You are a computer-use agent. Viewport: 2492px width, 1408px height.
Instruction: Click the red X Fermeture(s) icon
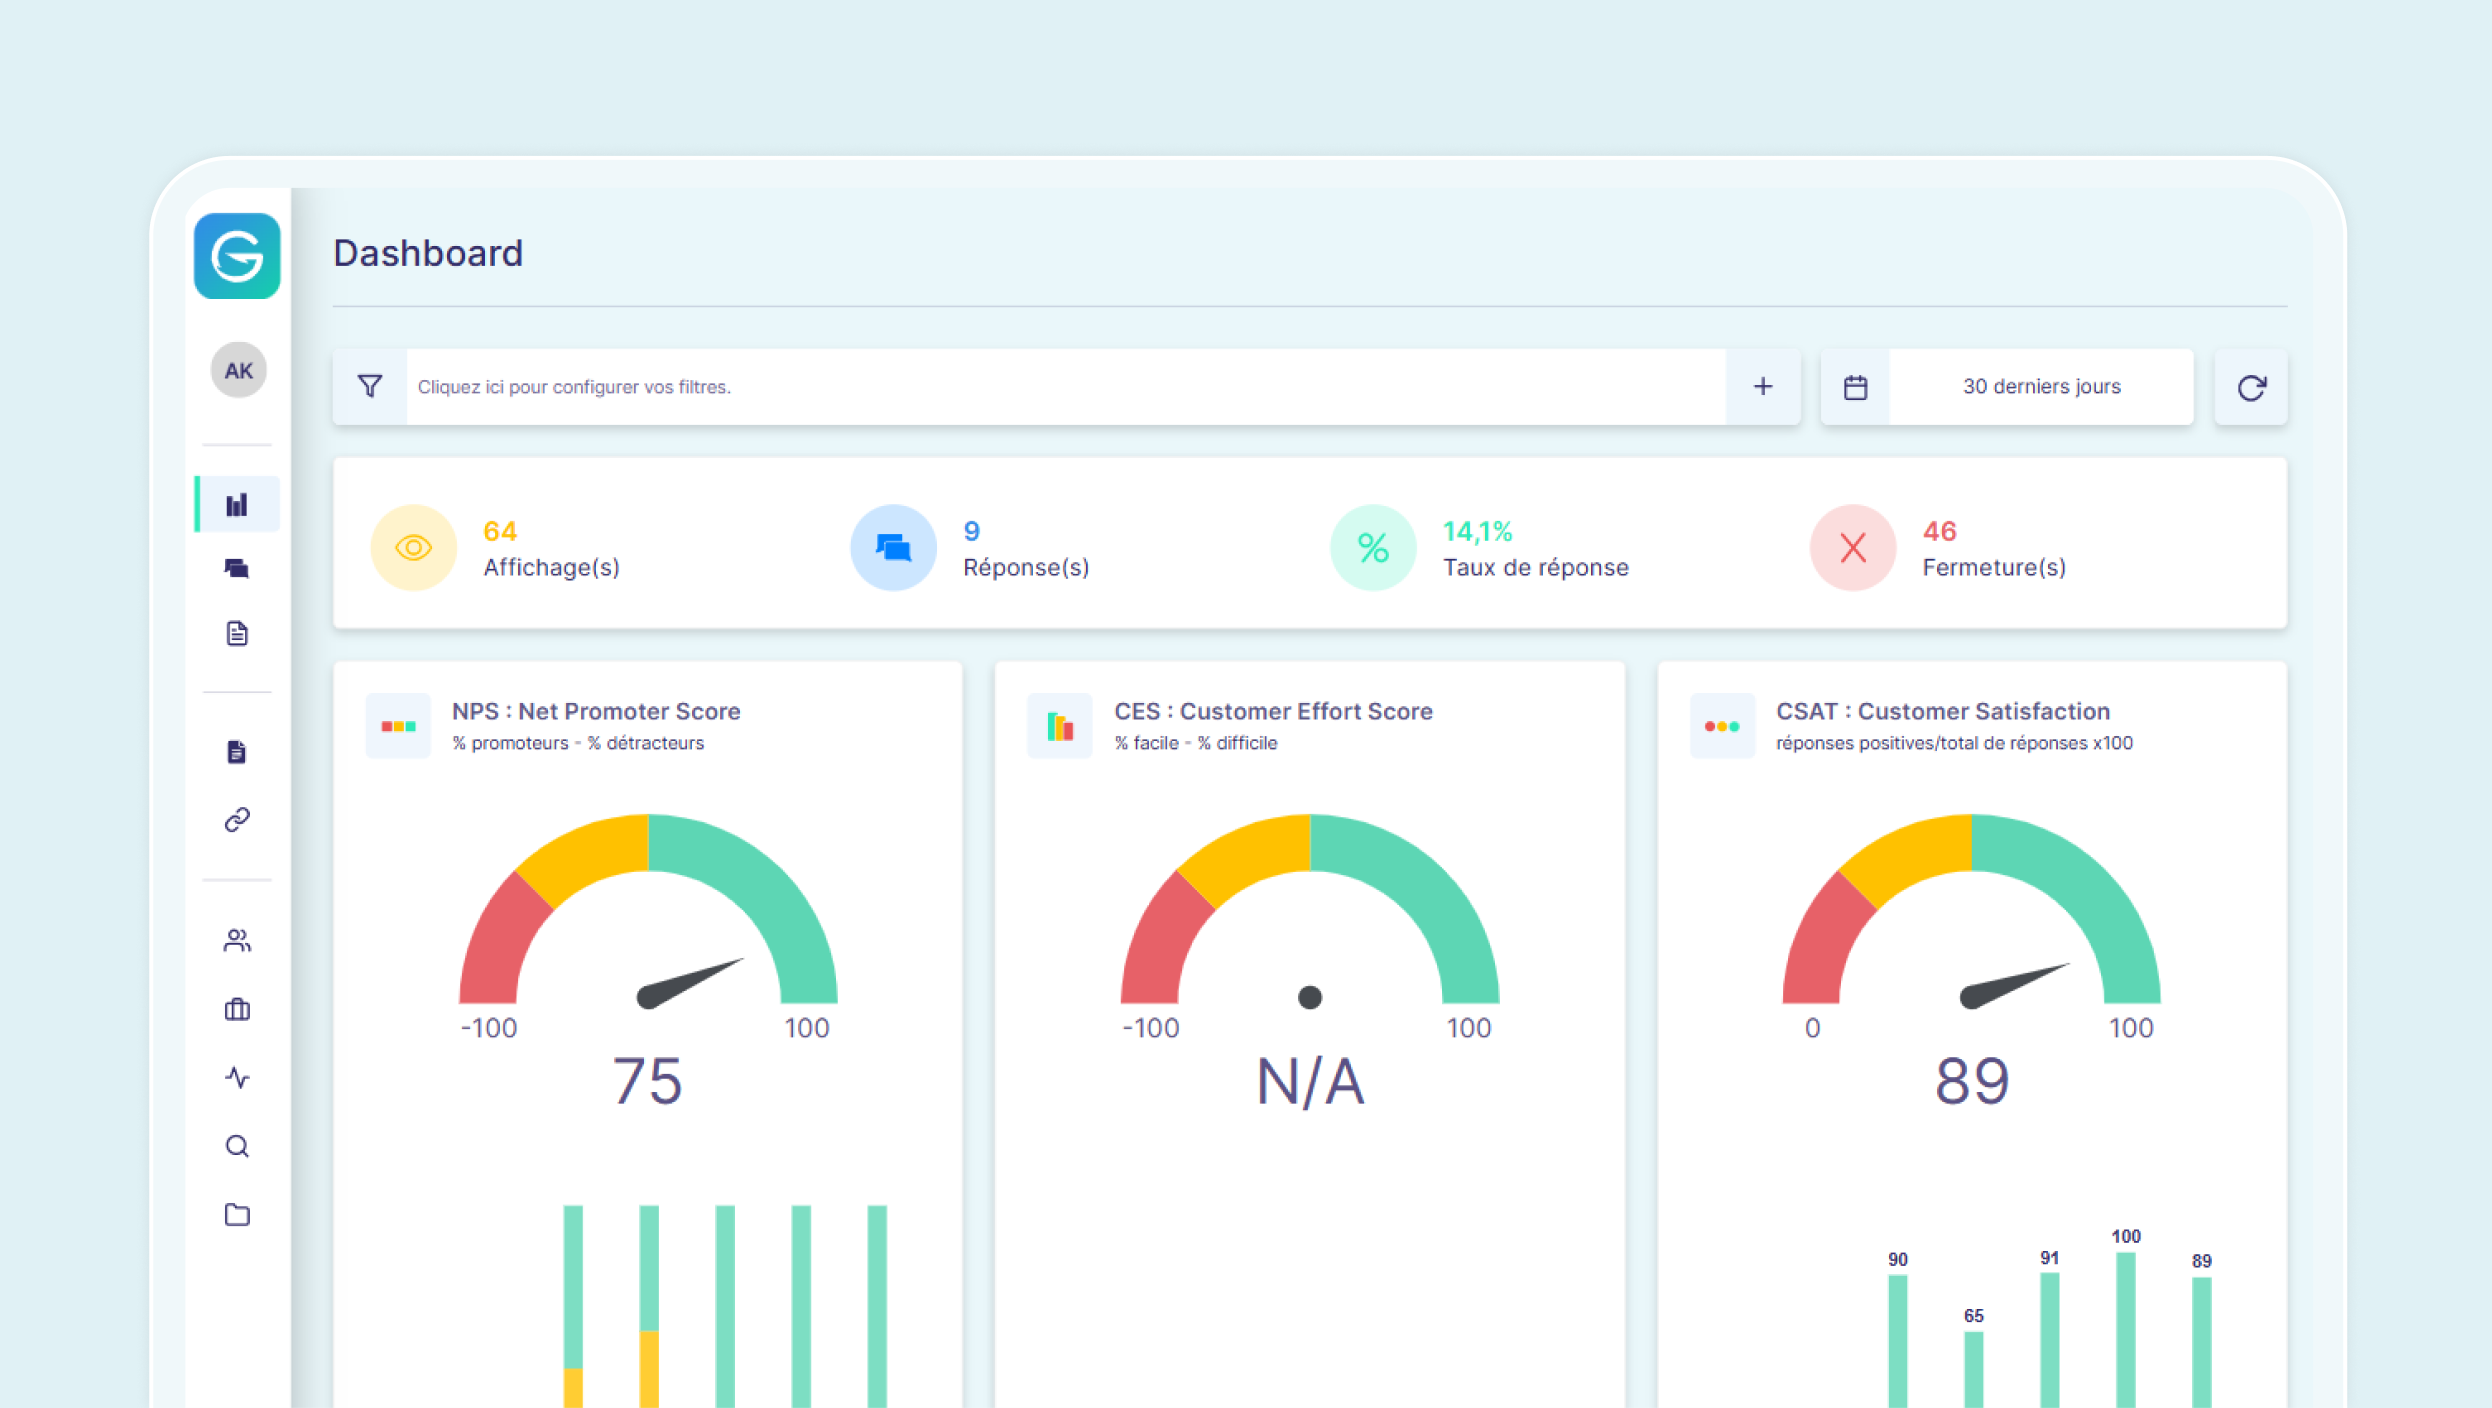[x=1853, y=548]
